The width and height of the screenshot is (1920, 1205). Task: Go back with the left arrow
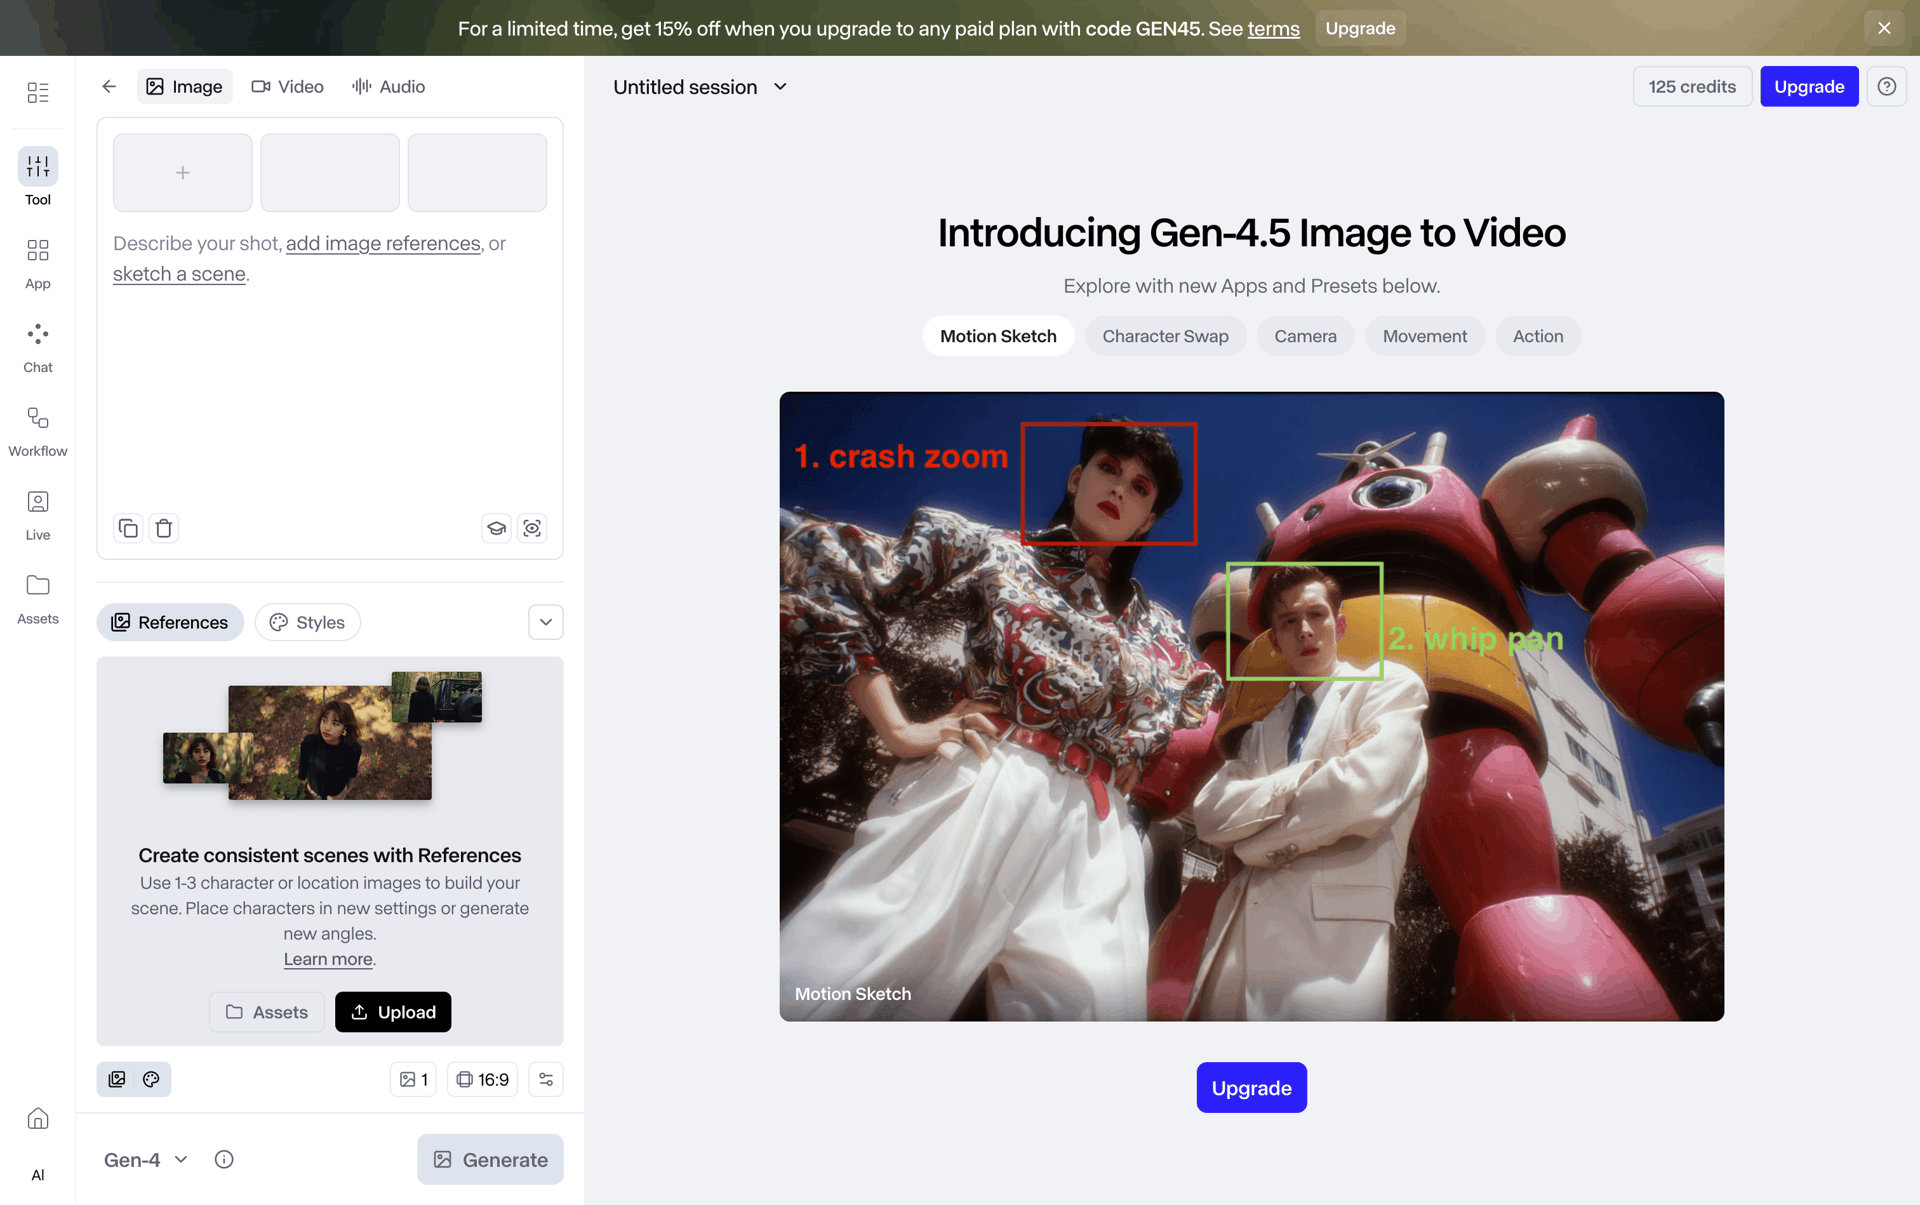109,87
